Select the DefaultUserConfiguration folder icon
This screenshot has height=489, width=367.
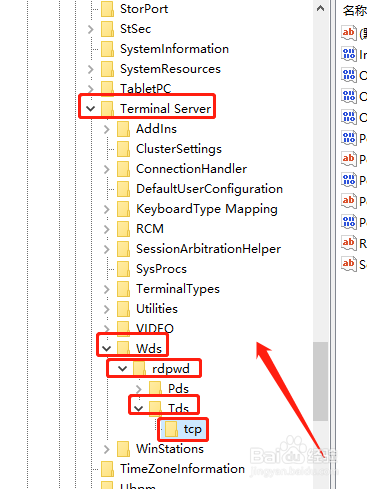(124, 189)
